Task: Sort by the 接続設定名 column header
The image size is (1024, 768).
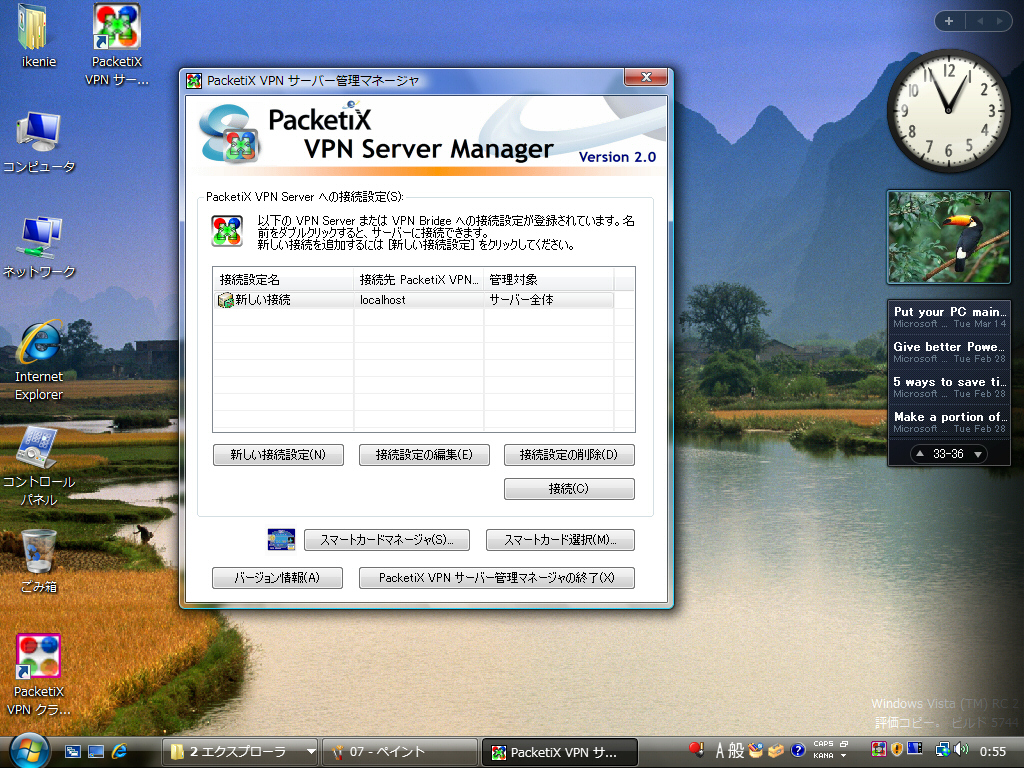Action: 283,279
